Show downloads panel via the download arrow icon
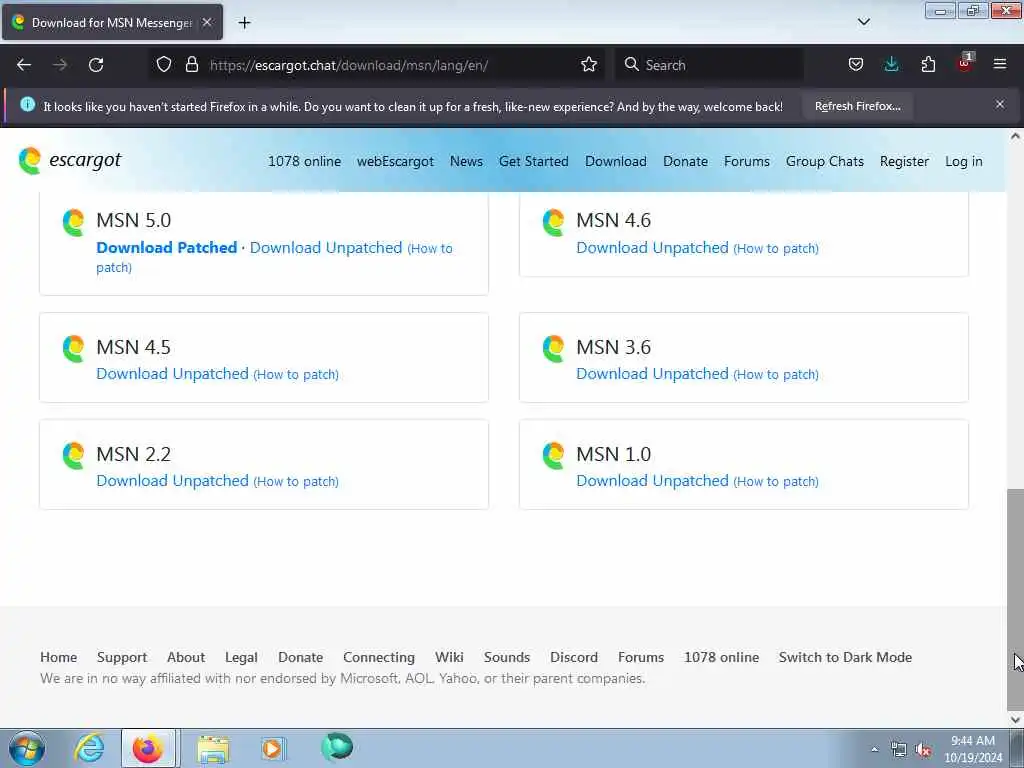Image resolution: width=1024 pixels, height=768 pixels. [891, 64]
